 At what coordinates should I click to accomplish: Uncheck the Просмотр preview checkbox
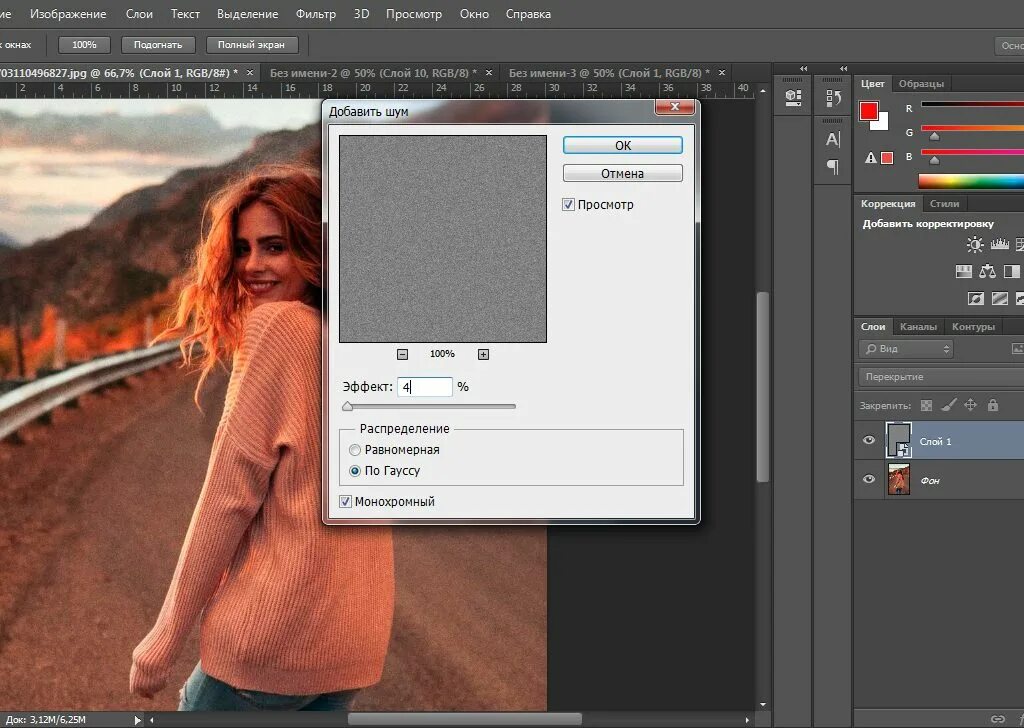point(569,205)
